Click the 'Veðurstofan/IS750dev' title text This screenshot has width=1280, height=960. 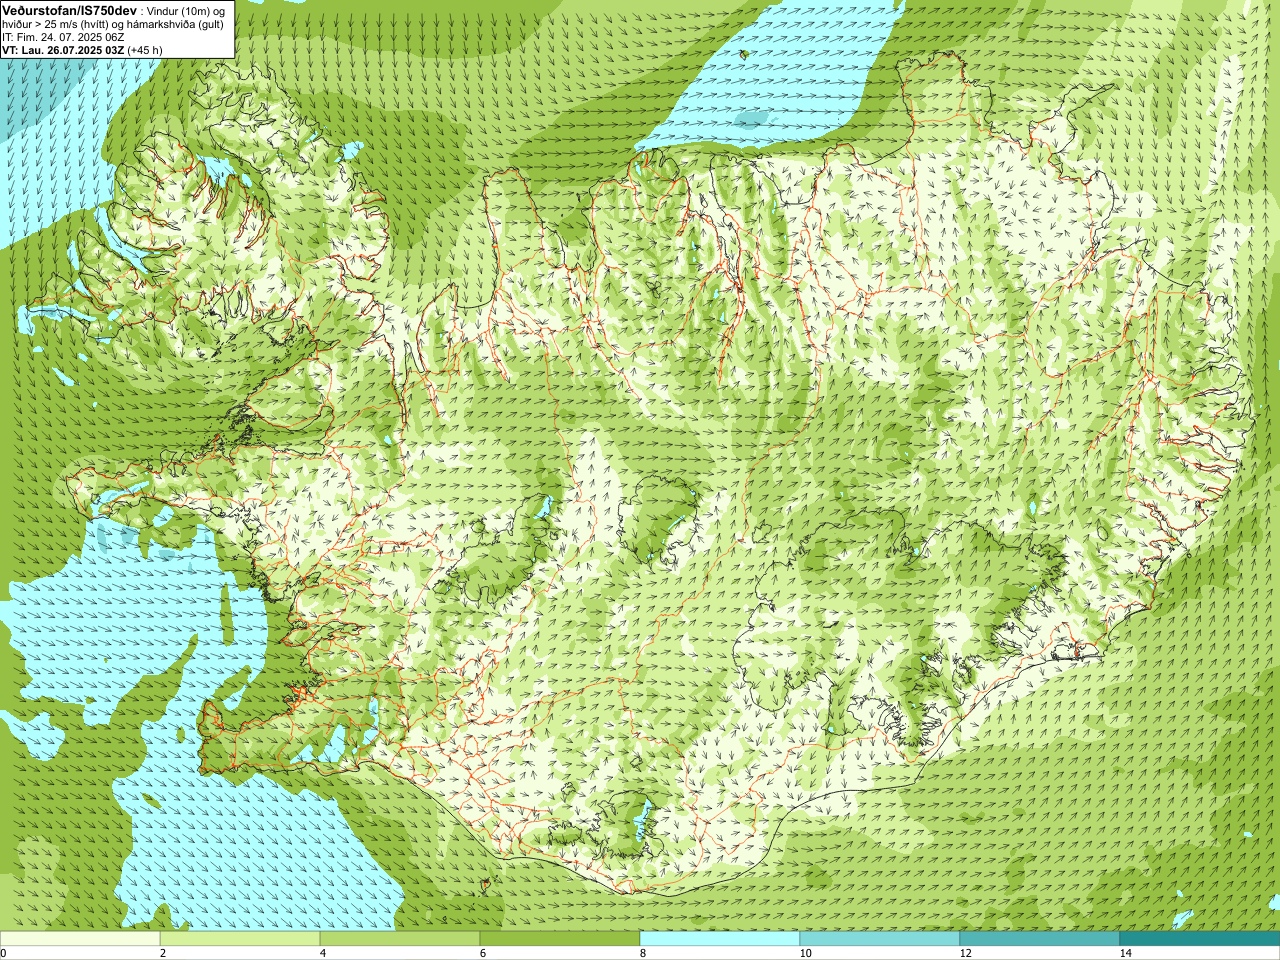pyautogui.click(x=69, y=9)
